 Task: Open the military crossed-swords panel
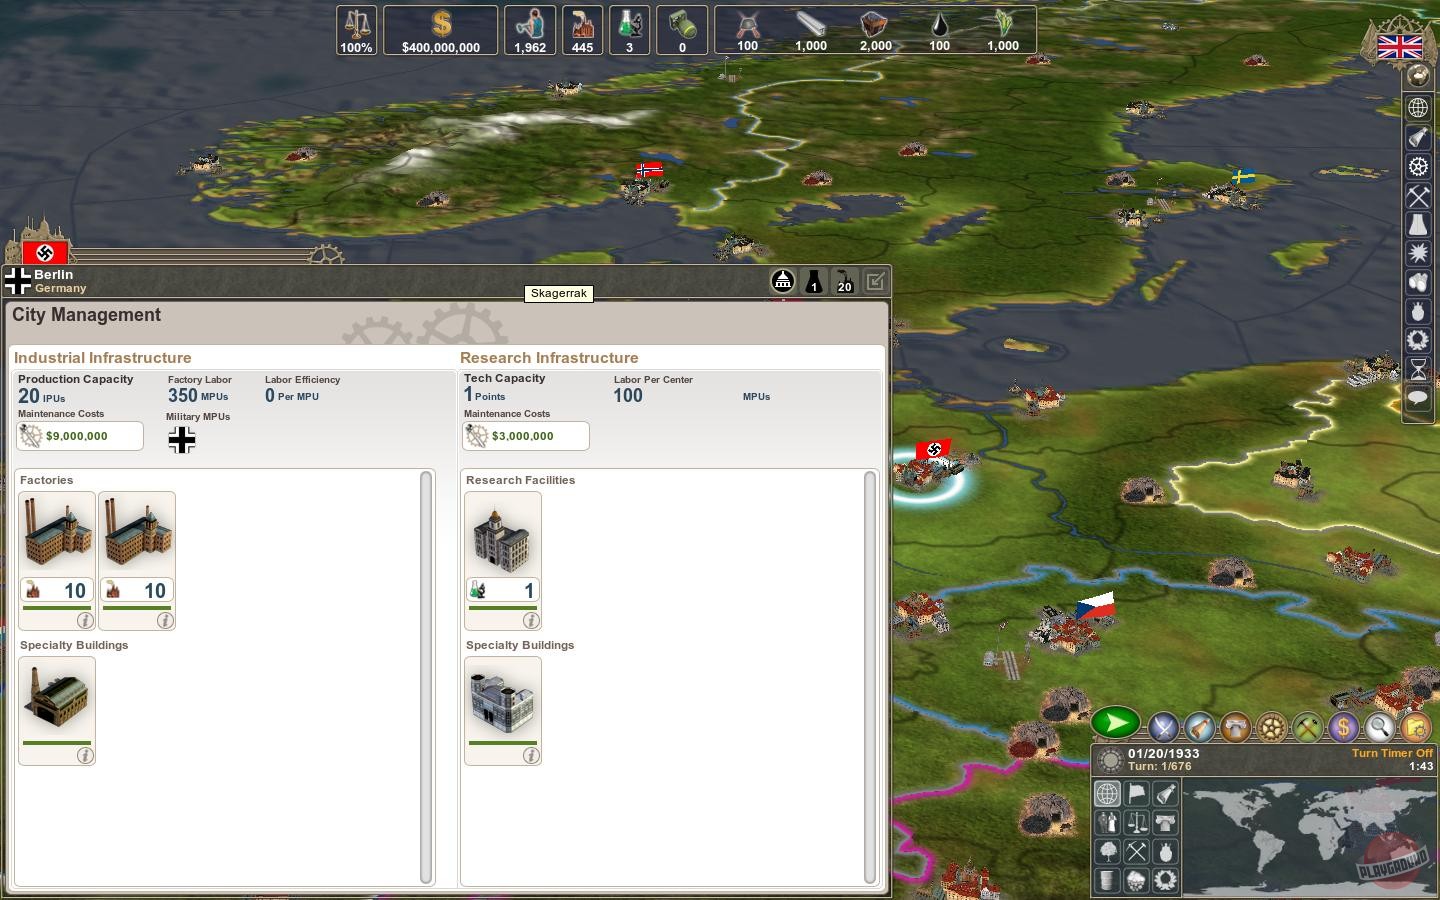pyautogui.click(x=1164, y=727)
